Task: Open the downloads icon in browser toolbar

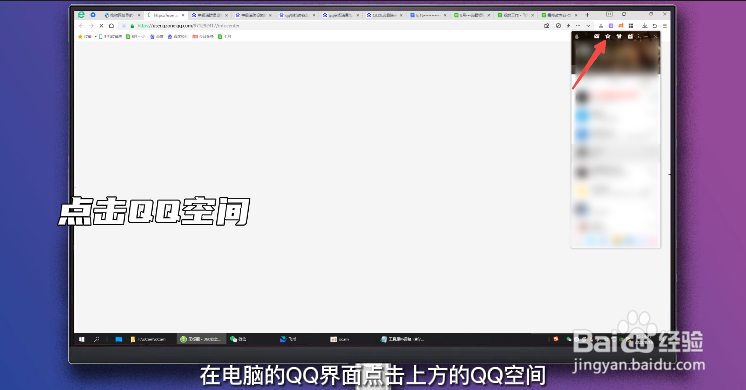Action: [645, 26]
